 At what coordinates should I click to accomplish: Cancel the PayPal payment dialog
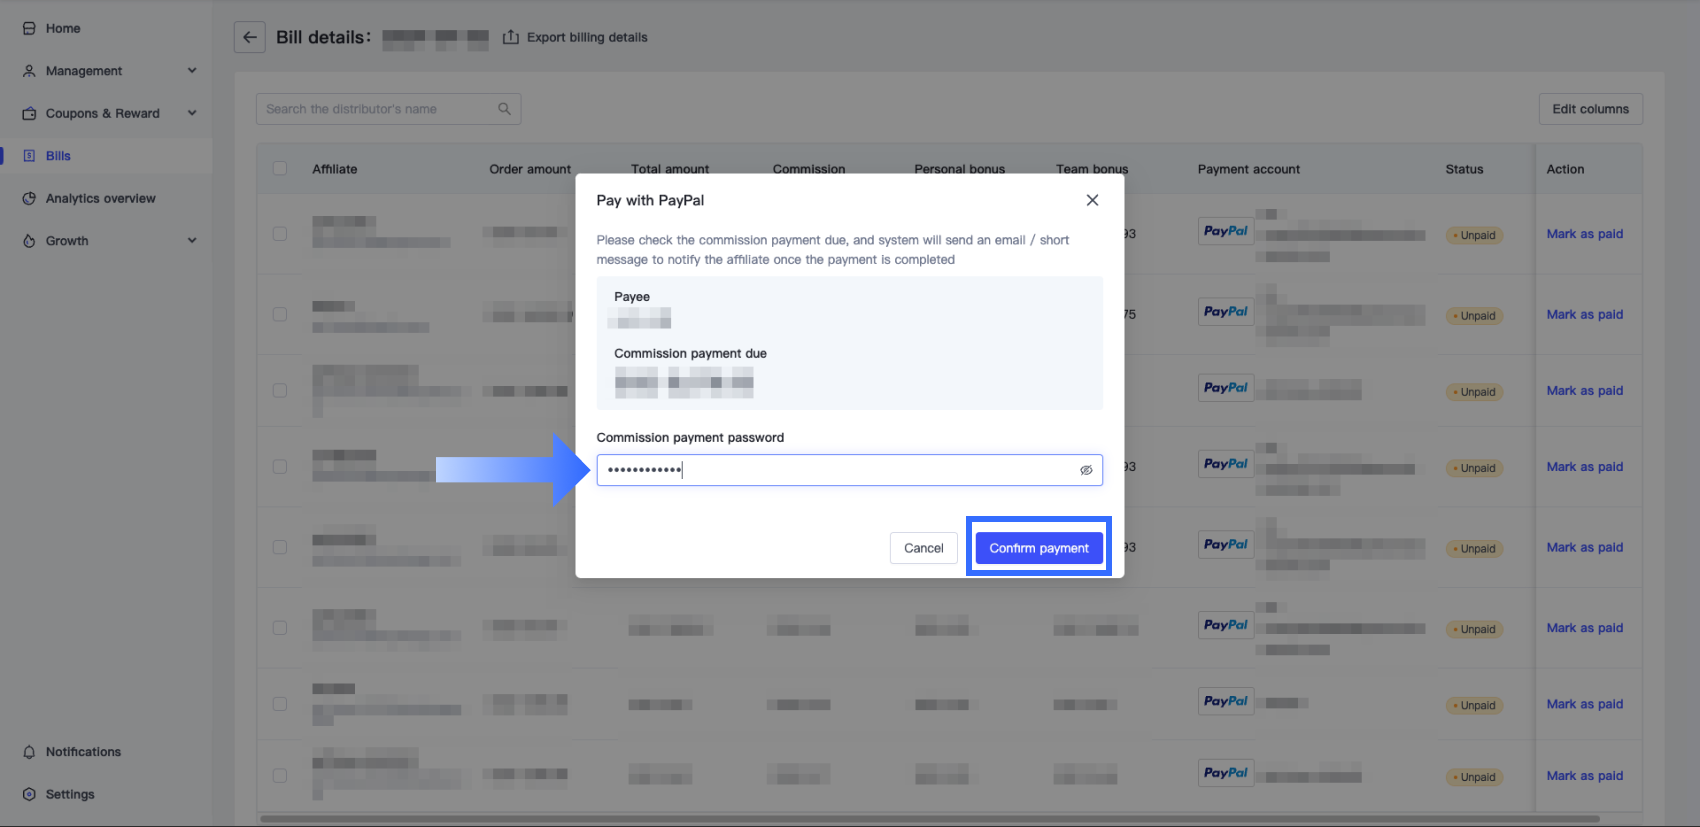point(923,548)
